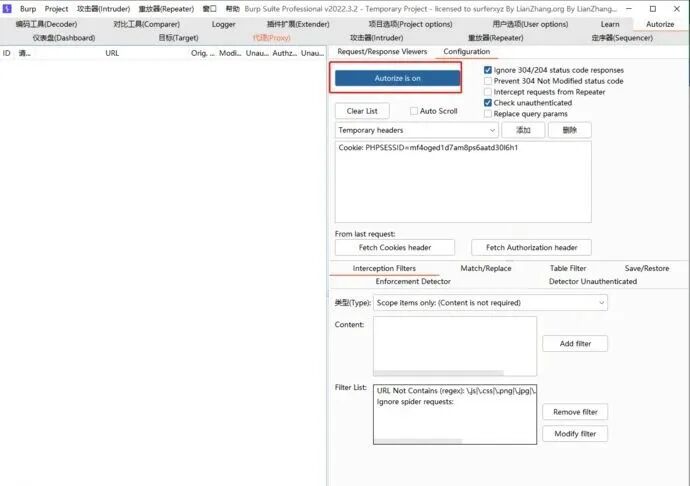This screenshot has height=486, width=690.
Task: Sort by the Modi.. column header
Action: pyautogui.click(x=230, y=53)
